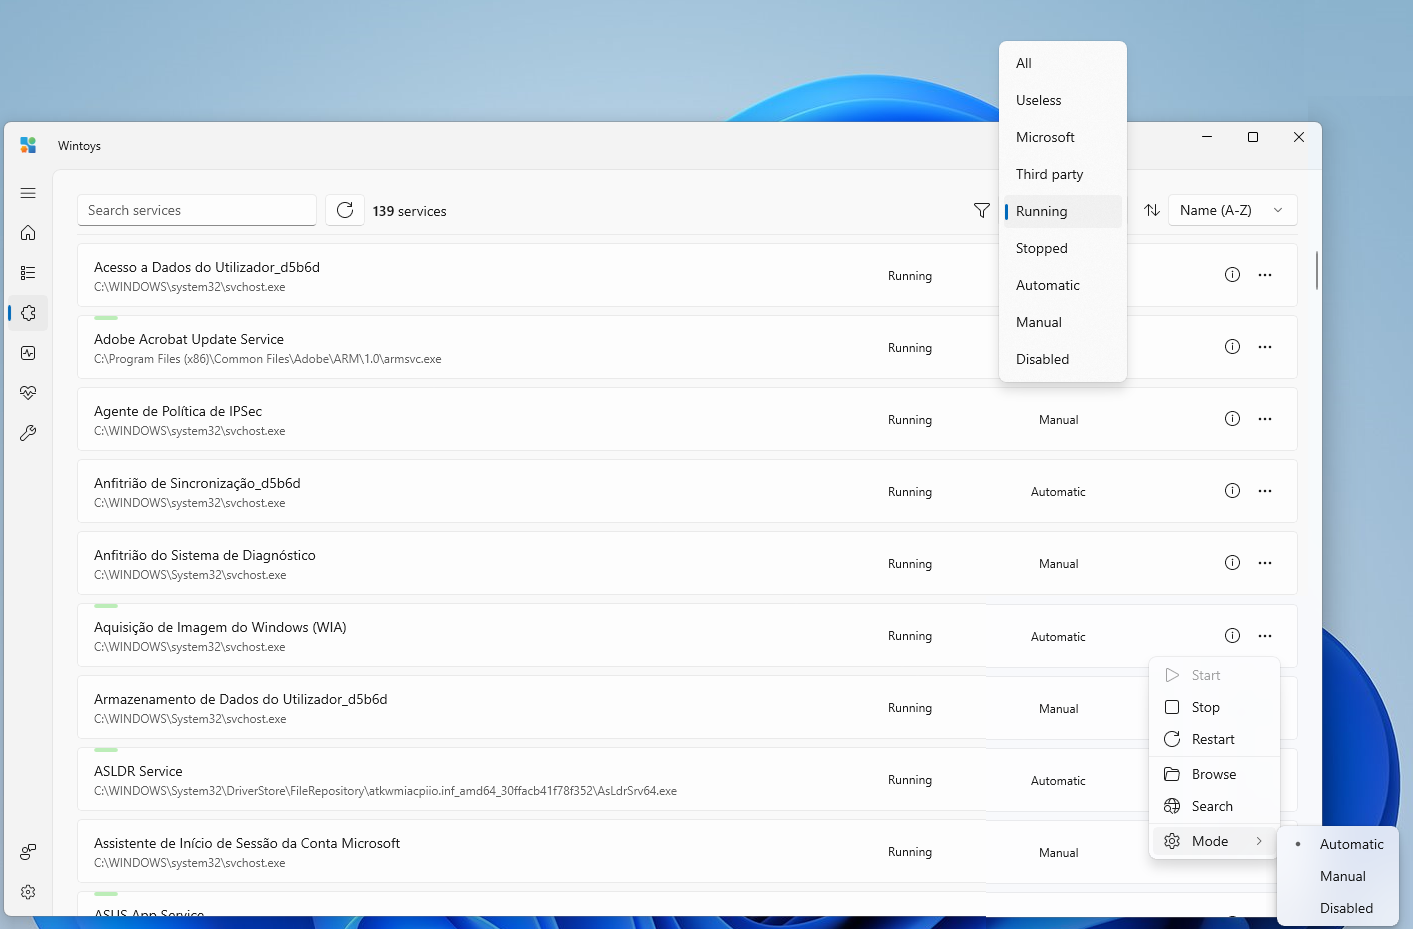Filter services by Useless
Viewport: 1413px width, 929px height.
pyautogui.click(x=1063, y=100)
